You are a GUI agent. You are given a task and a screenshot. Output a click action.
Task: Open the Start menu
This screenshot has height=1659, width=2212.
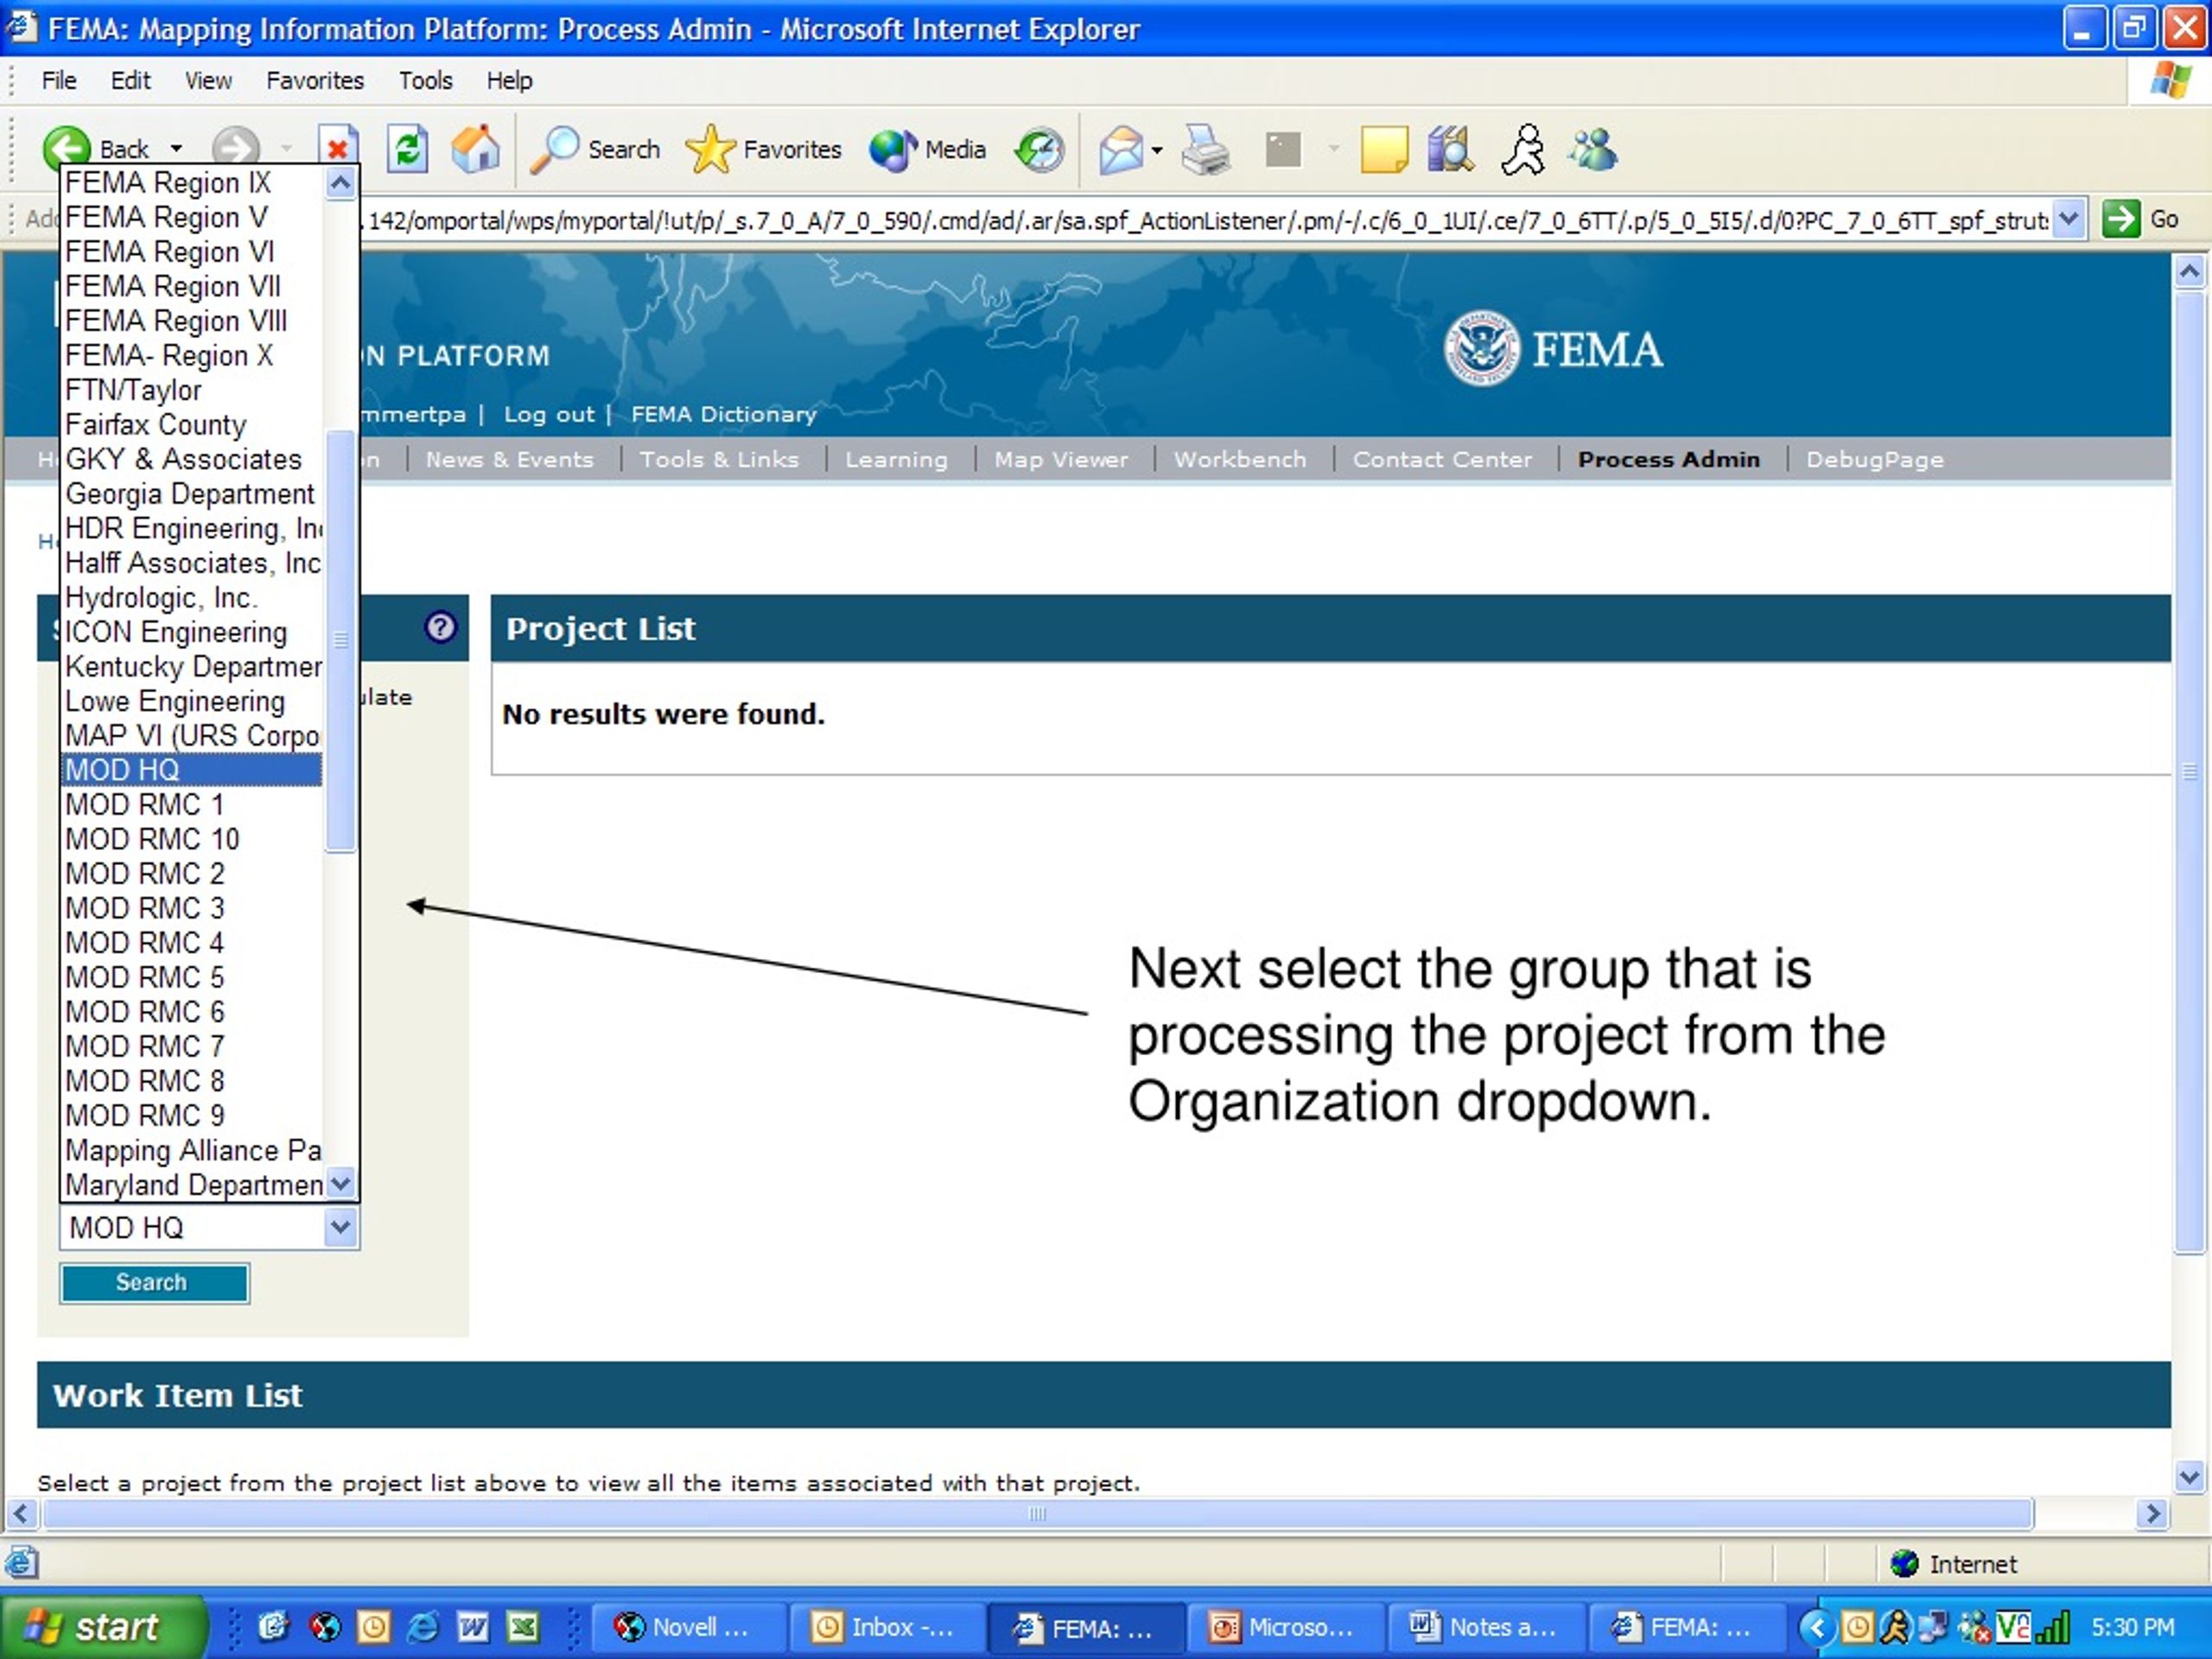click(104, 1627)
